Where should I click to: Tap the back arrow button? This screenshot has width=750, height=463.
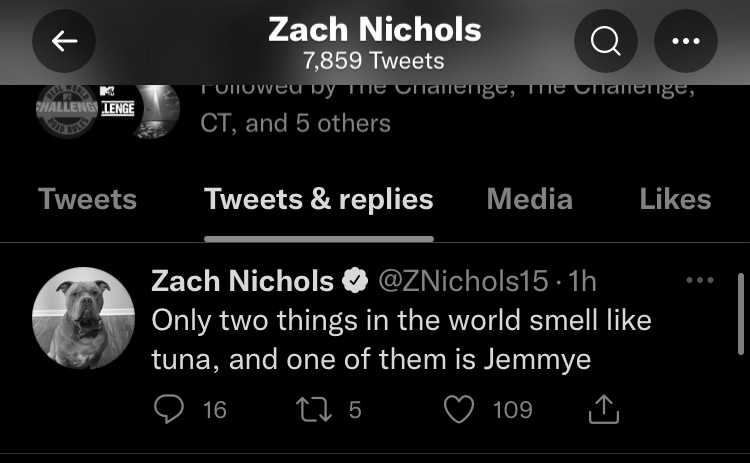(x=64, y=41)
